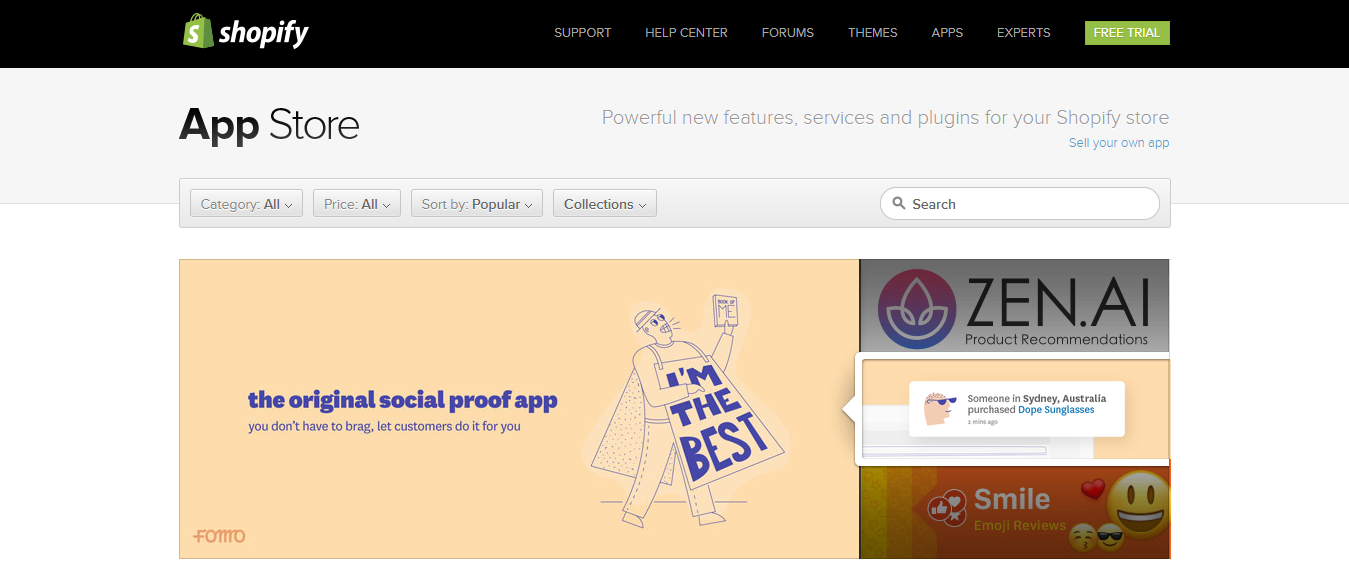Open the FORUMS navigation item
1349x585 pixels.
click(787, 32)
